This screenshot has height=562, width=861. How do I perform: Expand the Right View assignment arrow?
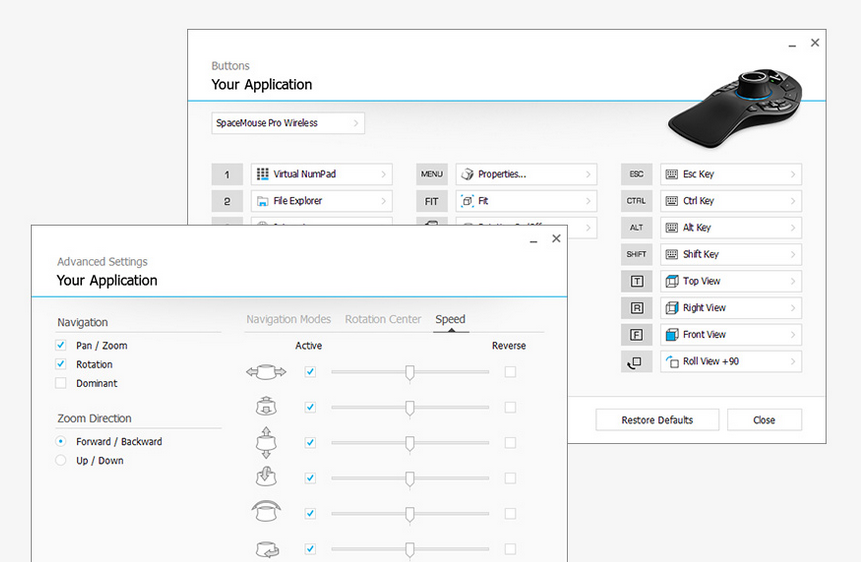[x=793, y=308]
